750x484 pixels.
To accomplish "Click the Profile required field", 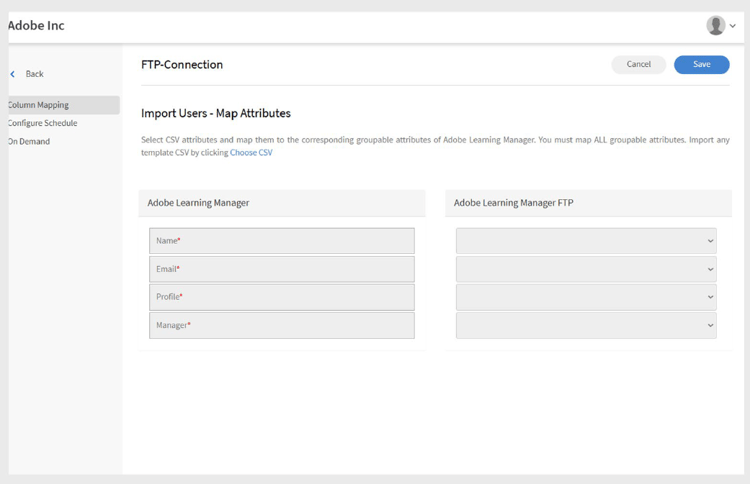I will [x=282, y=297].
